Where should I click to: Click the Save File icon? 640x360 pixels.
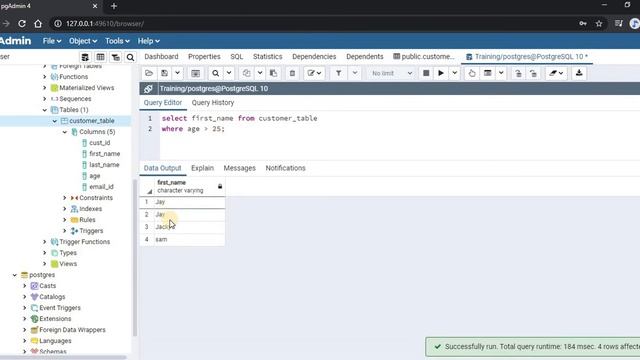click(x=164, y=73)
